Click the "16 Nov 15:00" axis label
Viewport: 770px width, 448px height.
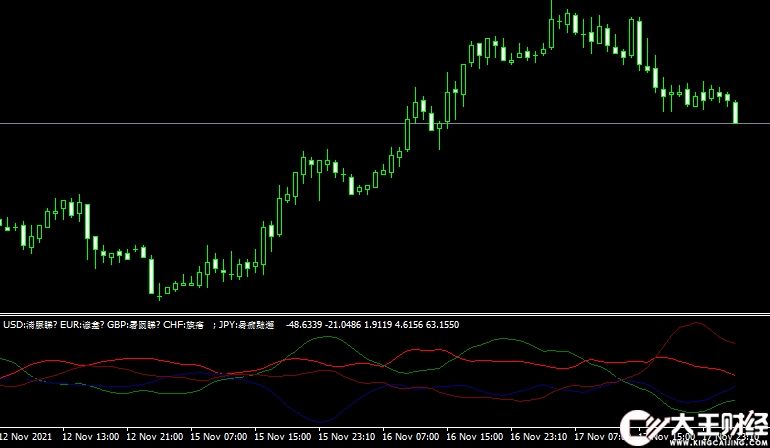(475, 436)
